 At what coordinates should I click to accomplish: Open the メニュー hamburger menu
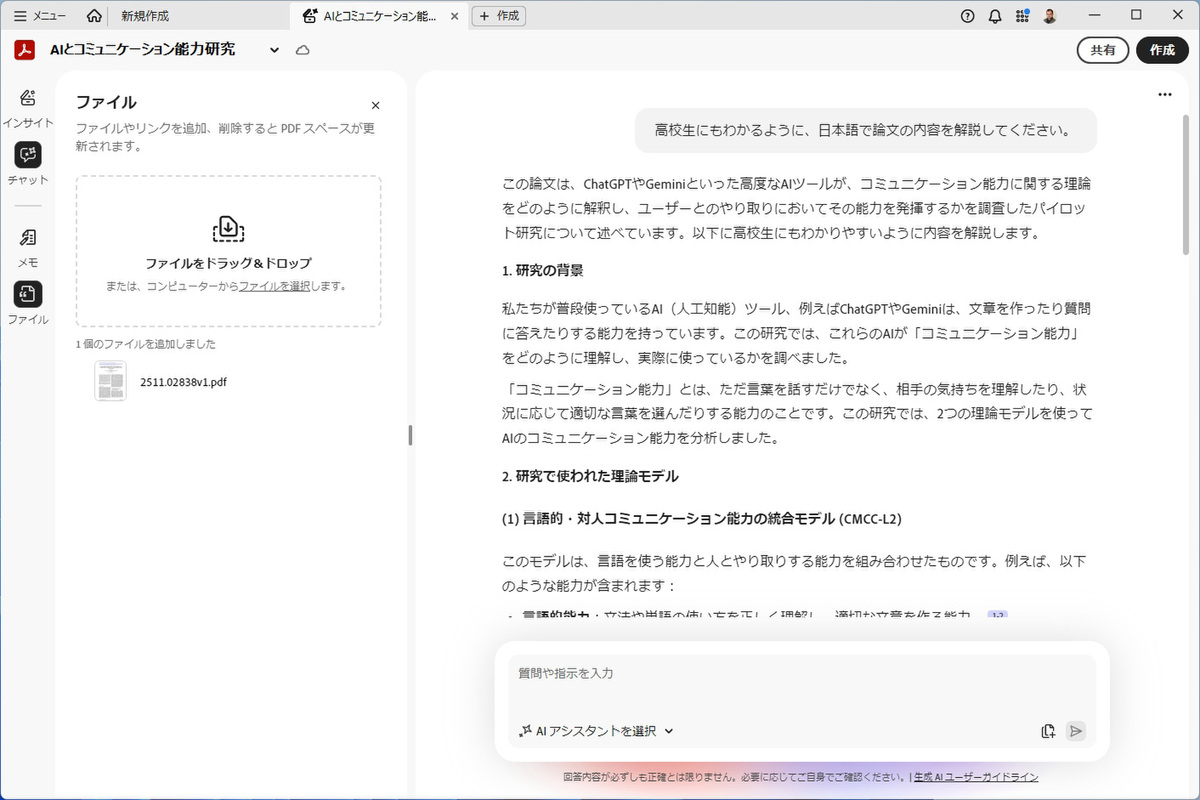40,16
